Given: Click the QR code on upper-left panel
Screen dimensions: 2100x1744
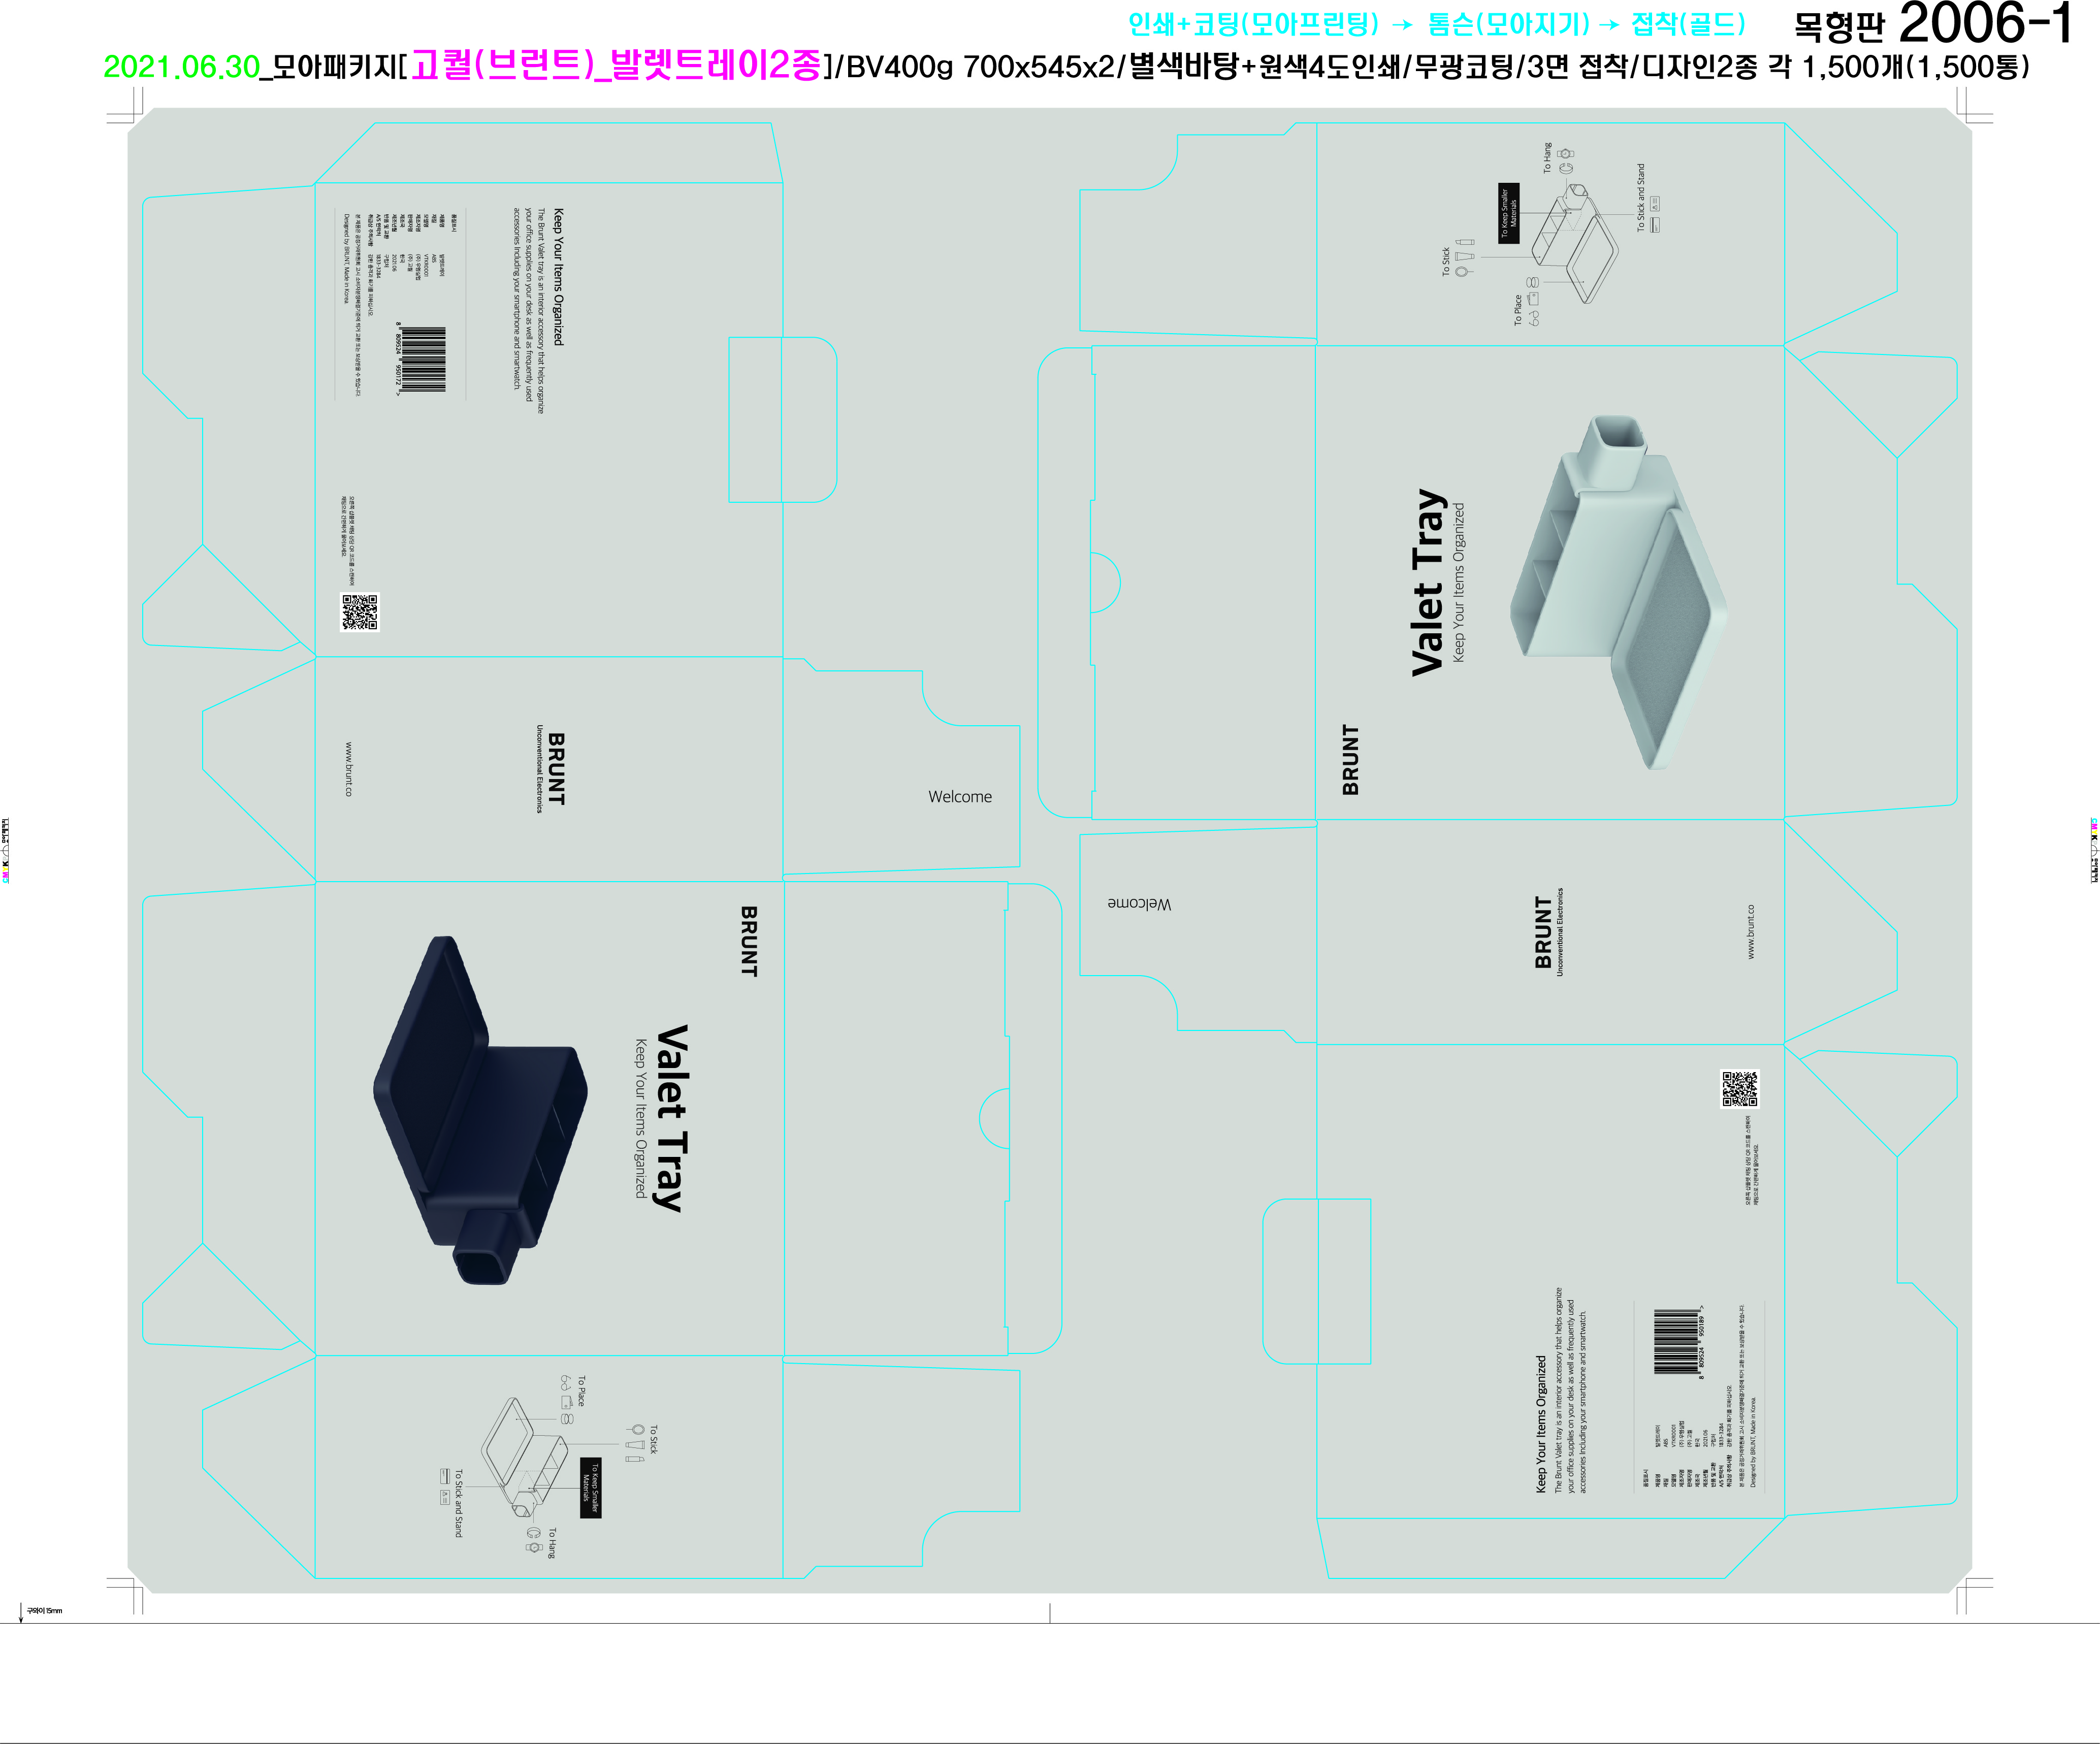Looking at the screenshot, I should [360, 612].
